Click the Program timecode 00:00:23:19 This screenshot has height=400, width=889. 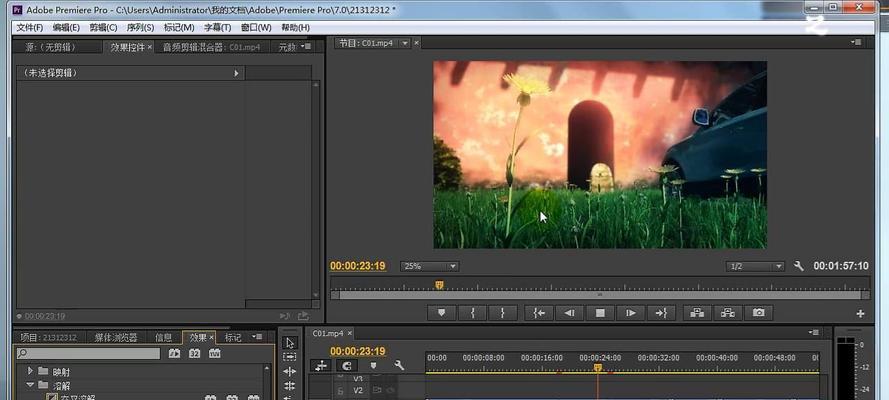(x=358, y=266)
